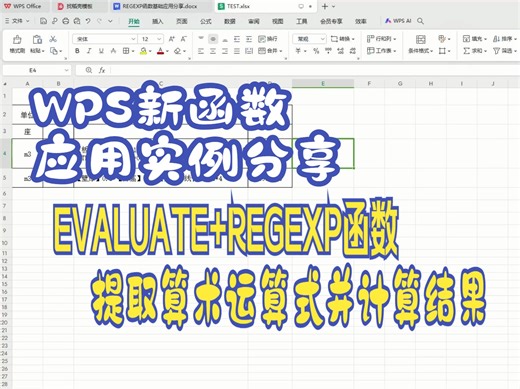Click currency format yen icon
Viewport: 520px width, 389px height.
tap(299, 51)
